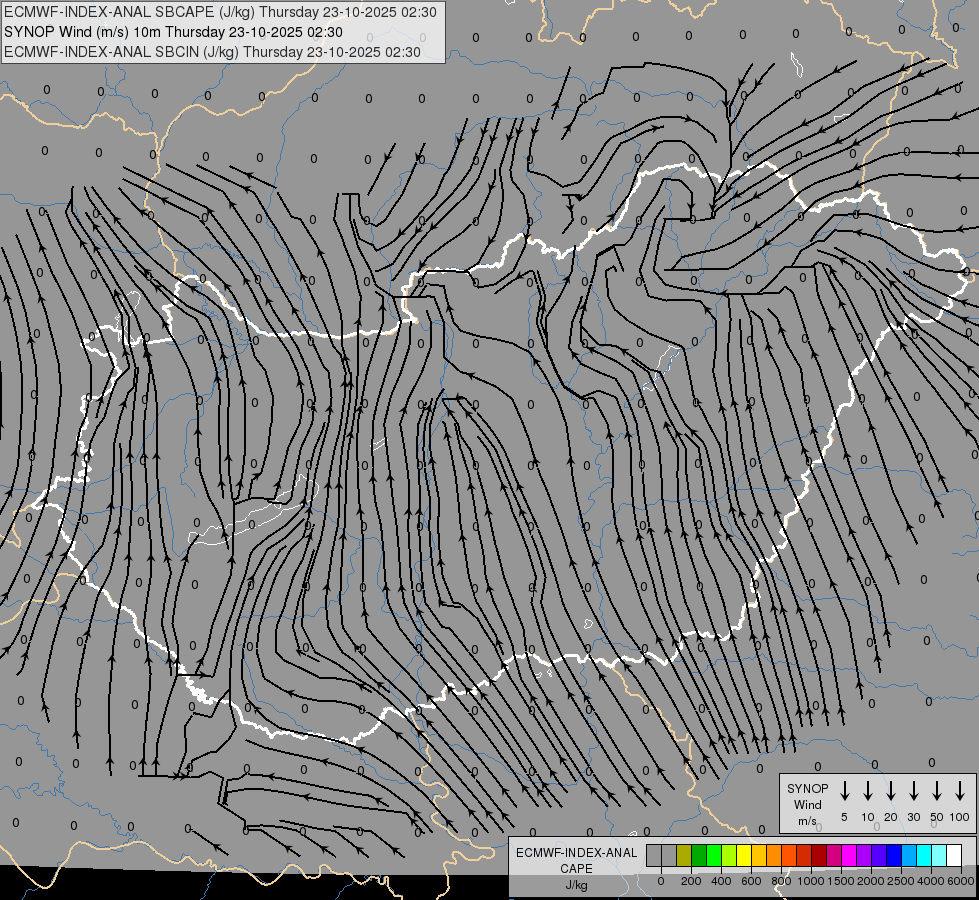The width and height of the screenshot is (979, 900).
Task: Click the 10 m/s wind arrow in legend
Action: [x=868, y=791]
